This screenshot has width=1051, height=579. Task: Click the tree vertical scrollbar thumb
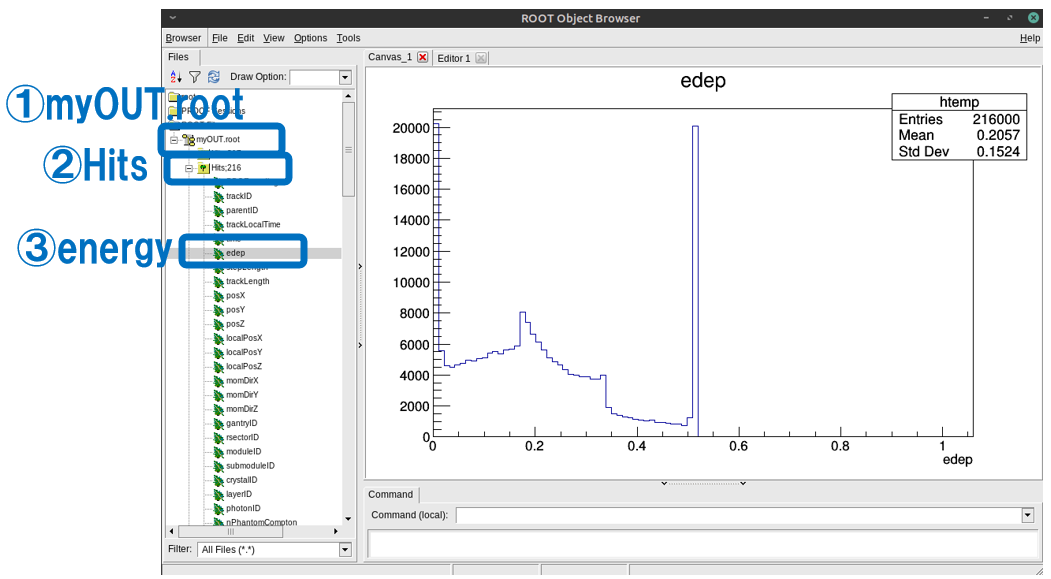[x=348, y=149]
